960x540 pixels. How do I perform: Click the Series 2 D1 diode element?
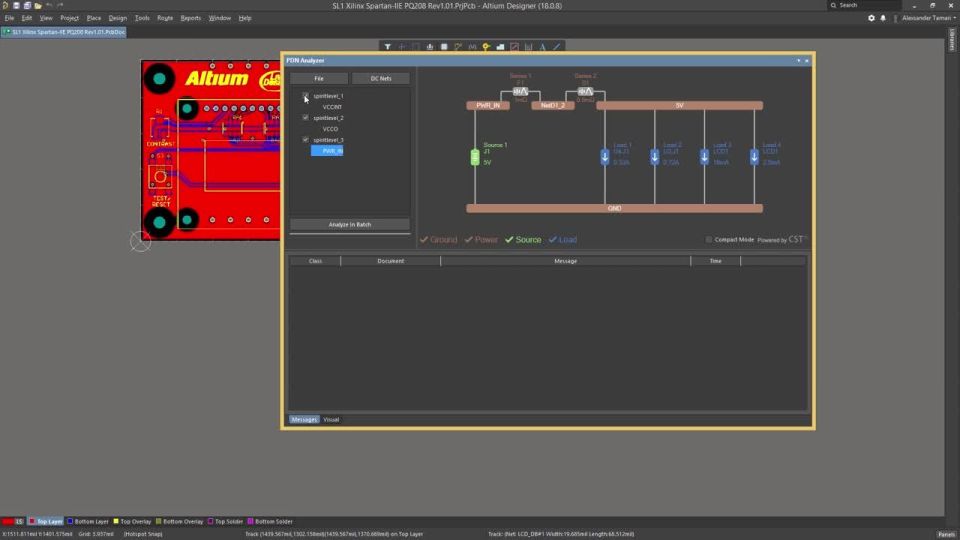tap(585, 91)
